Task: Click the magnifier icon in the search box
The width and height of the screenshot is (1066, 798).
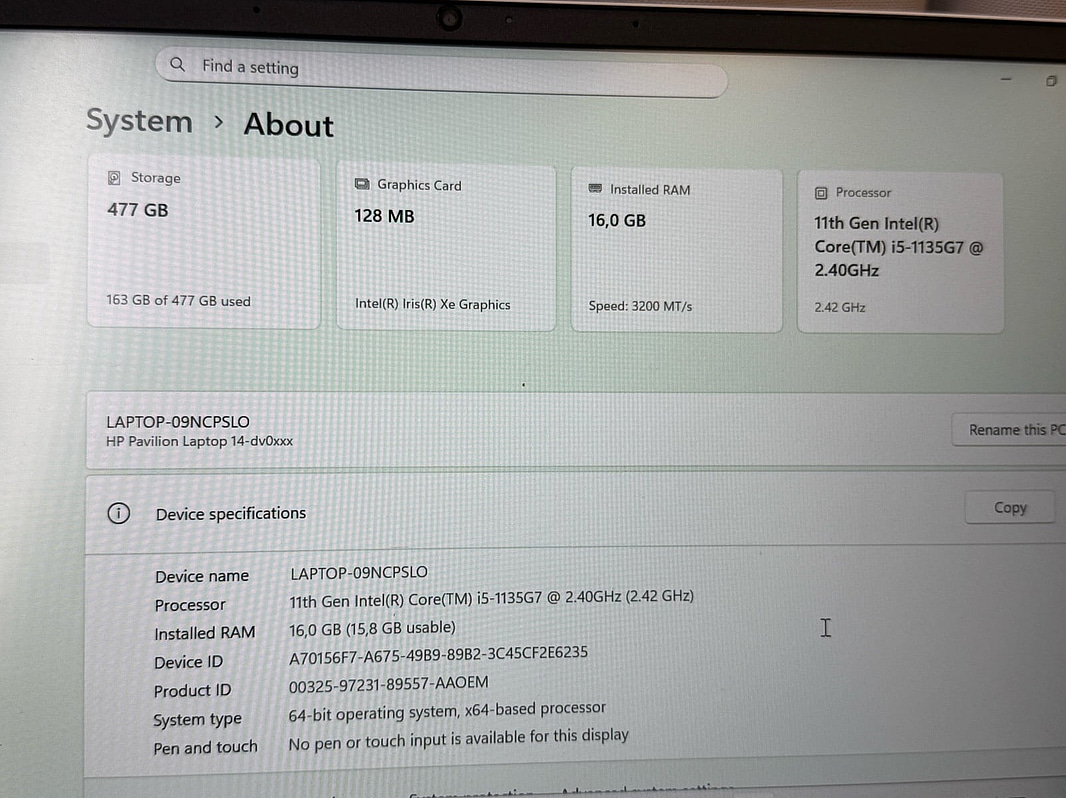Action: [177, 65]
